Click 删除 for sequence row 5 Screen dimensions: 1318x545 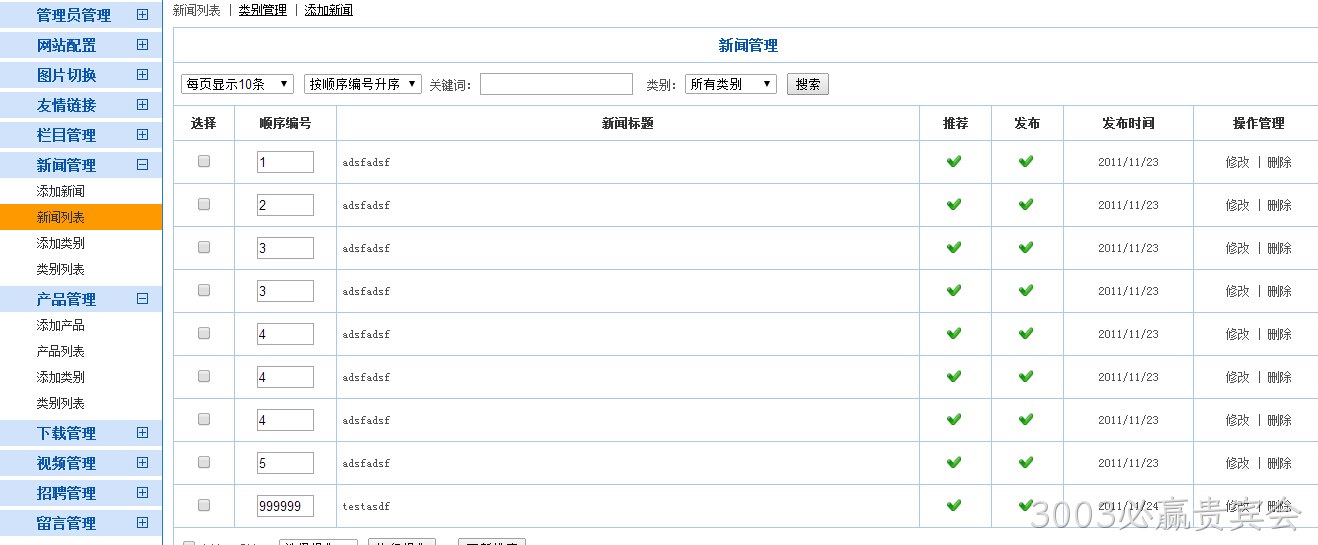click(1279, 463)
